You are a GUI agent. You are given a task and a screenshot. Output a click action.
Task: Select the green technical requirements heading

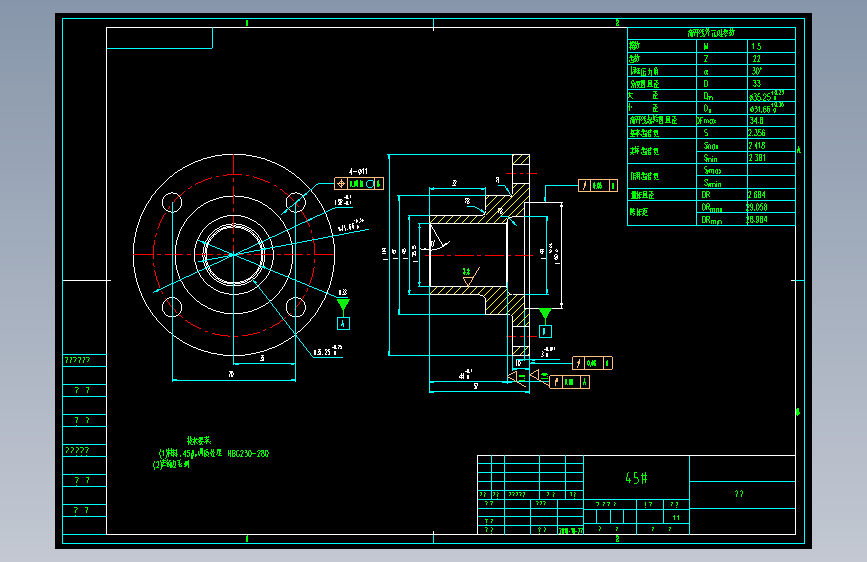point(199,441)
